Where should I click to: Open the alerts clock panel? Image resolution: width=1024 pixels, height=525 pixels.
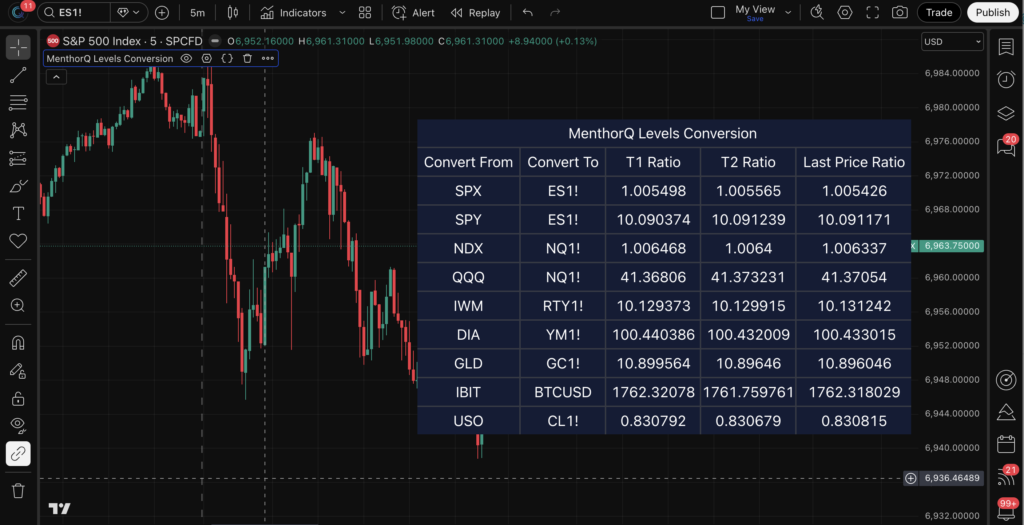(1006, 79)
